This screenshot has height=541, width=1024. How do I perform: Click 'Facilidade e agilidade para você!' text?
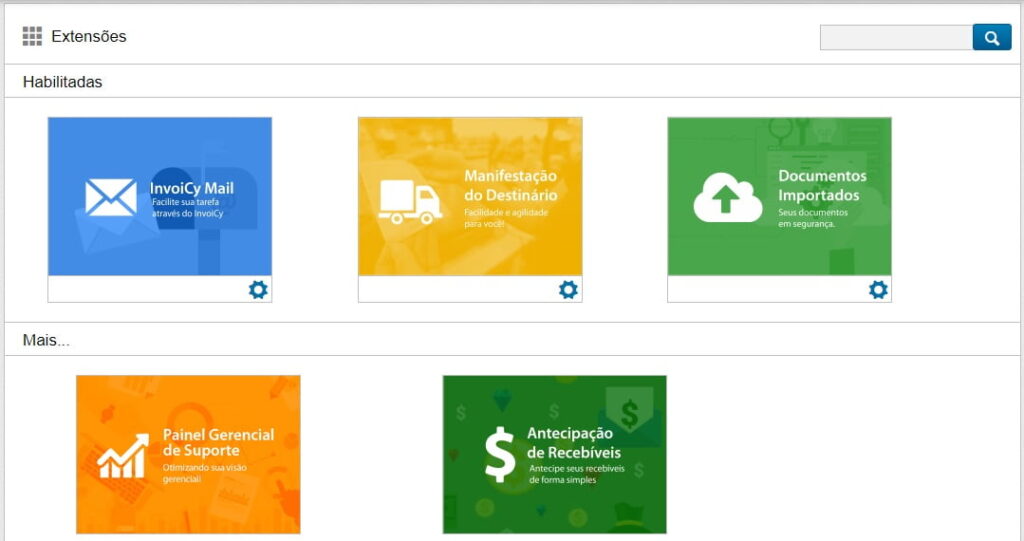tap(506, 218)
